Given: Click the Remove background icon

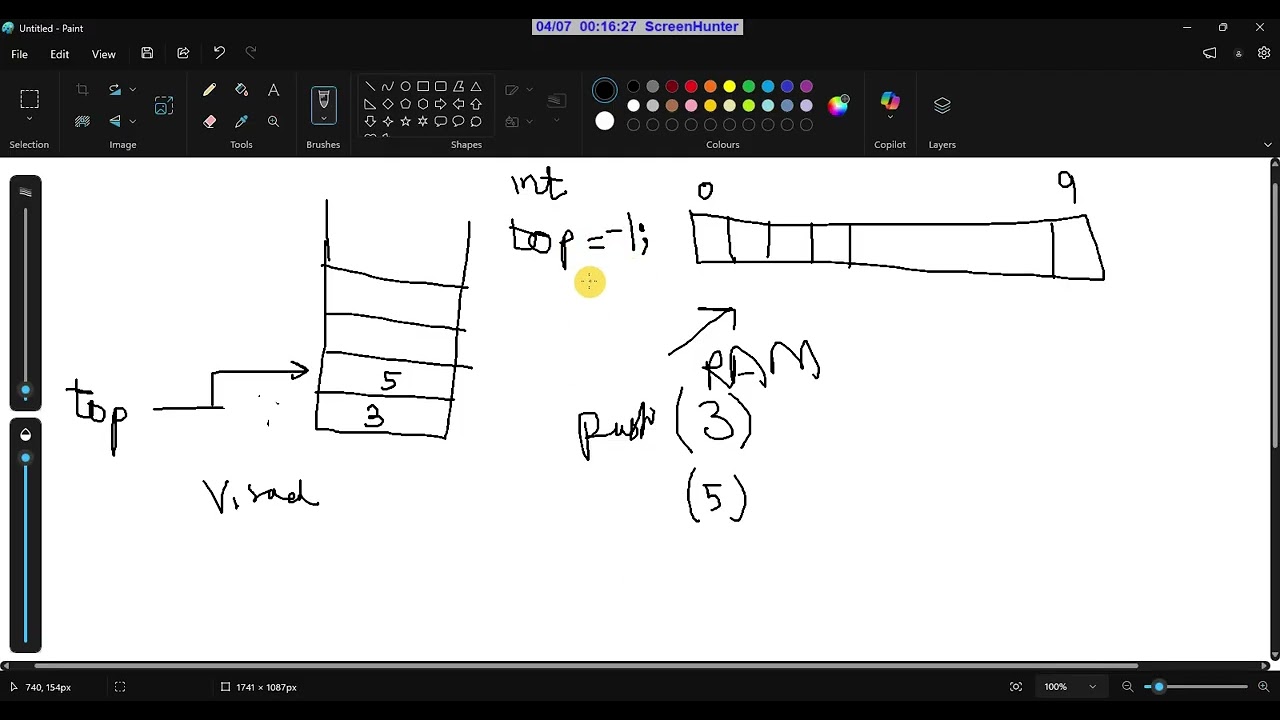Looking at the screenshot, I should (x=82, y=121).
